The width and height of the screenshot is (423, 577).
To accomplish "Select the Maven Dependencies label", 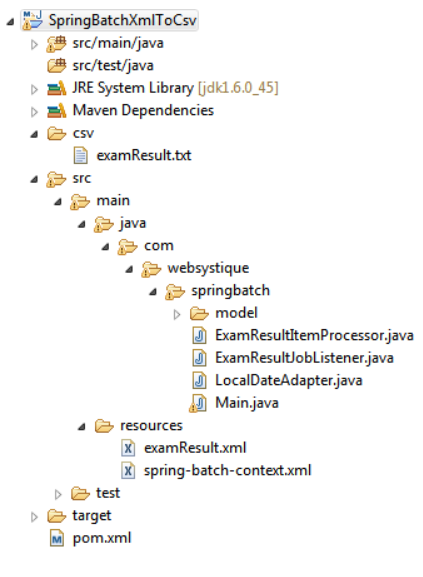I will (143, 110).
